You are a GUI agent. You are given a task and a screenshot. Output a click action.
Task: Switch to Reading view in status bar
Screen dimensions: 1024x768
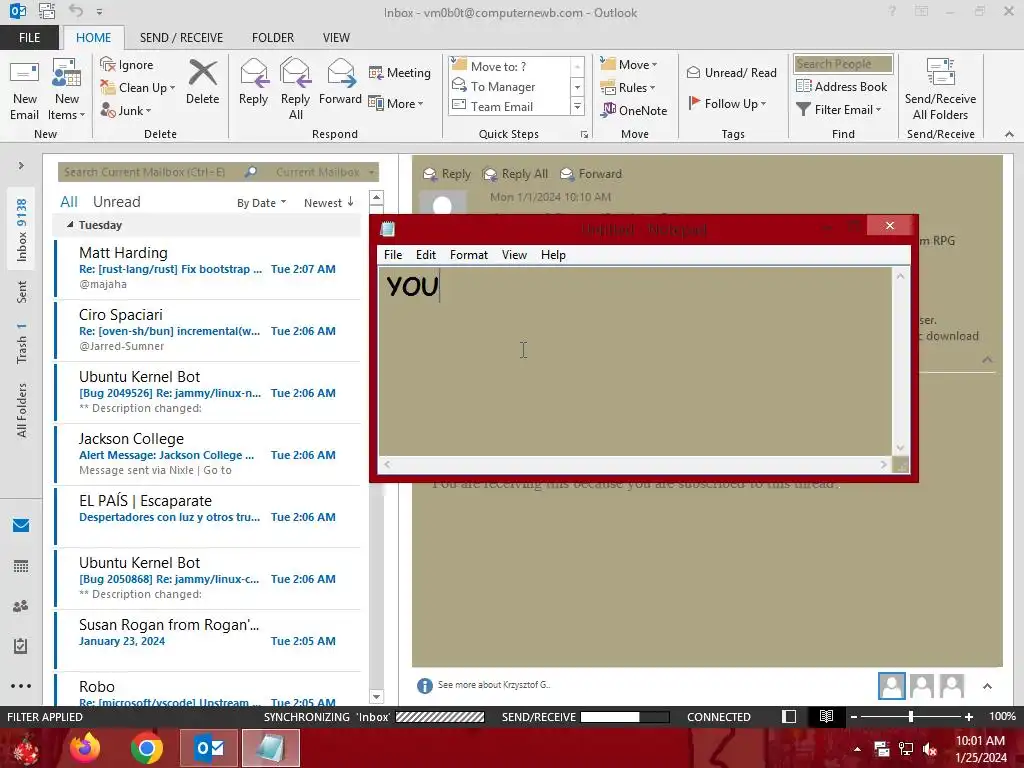tap(826, 716)
